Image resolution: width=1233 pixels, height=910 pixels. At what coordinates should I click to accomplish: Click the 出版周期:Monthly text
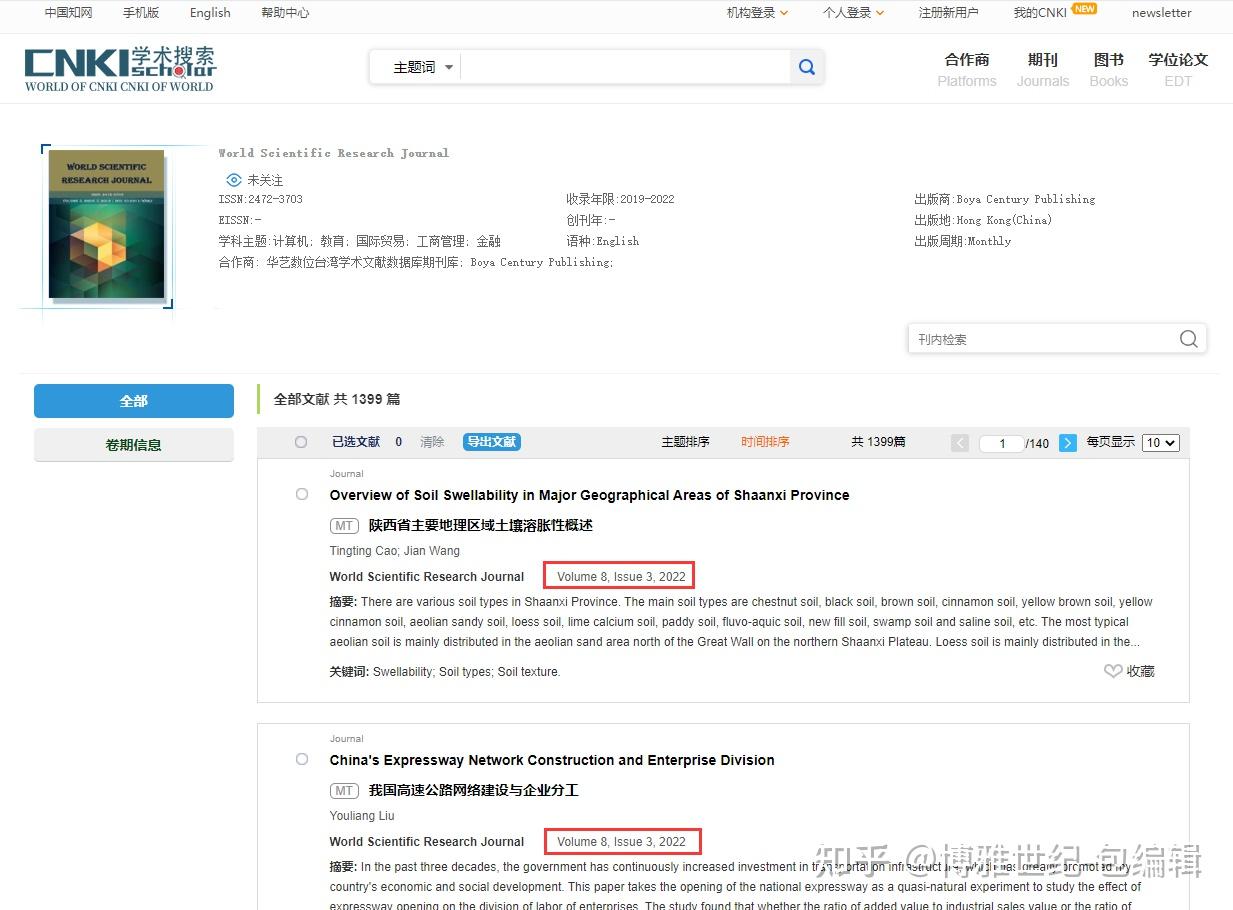tap(963, 241)
